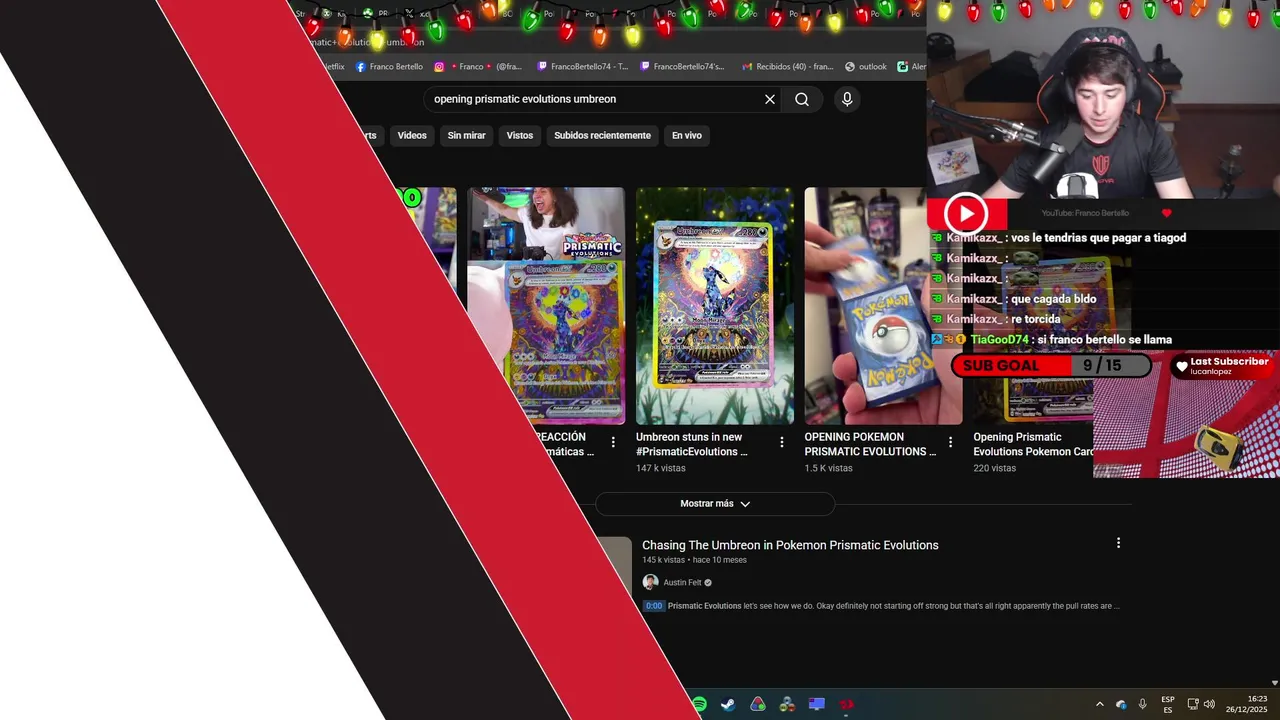Click the Austin Felt channel avatar
1280x720 pixels.
coord(650,582)
